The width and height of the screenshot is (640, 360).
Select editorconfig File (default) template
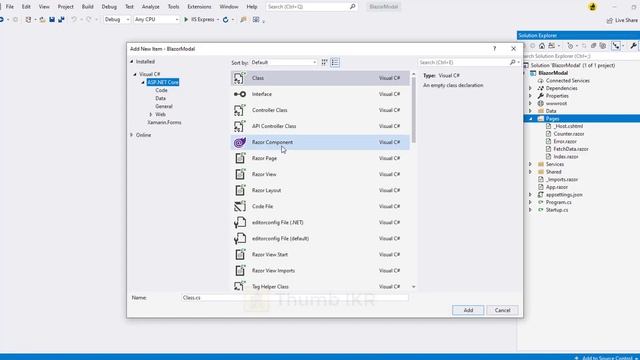click(320, 238)
